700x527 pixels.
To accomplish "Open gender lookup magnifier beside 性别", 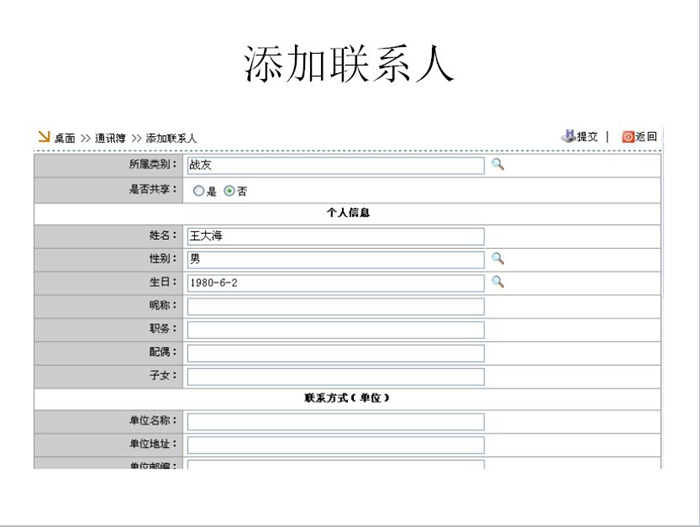I will pos(498,259).
